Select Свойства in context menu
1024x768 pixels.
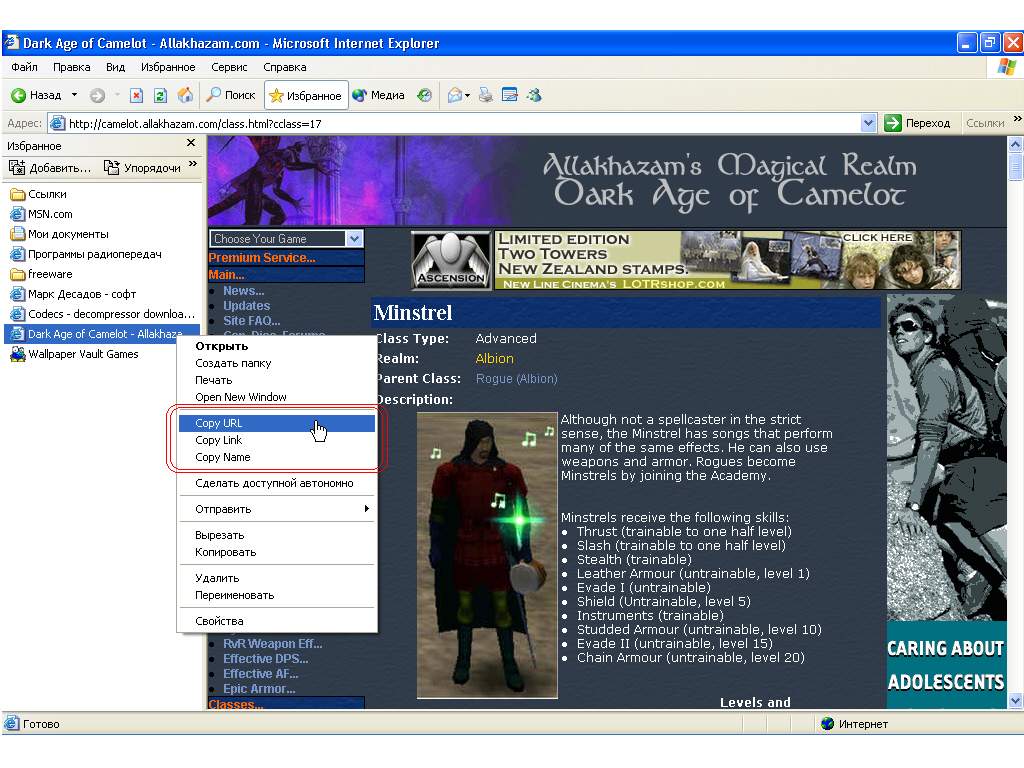277,621
